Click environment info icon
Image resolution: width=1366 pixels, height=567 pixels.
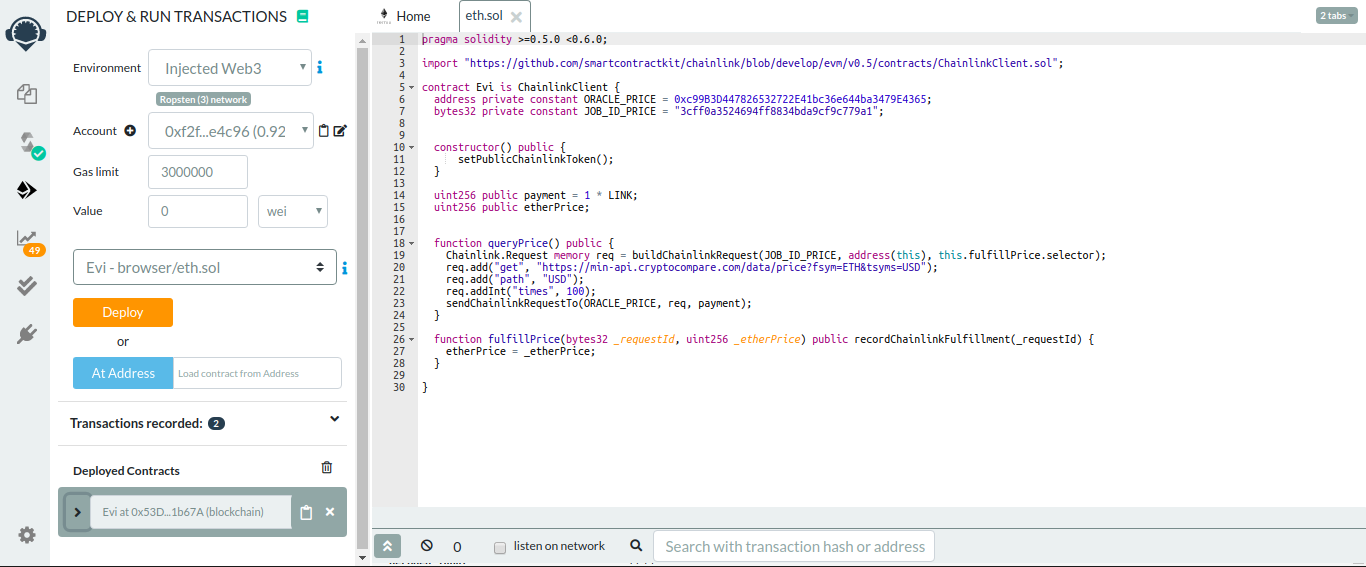pos(320,68)
